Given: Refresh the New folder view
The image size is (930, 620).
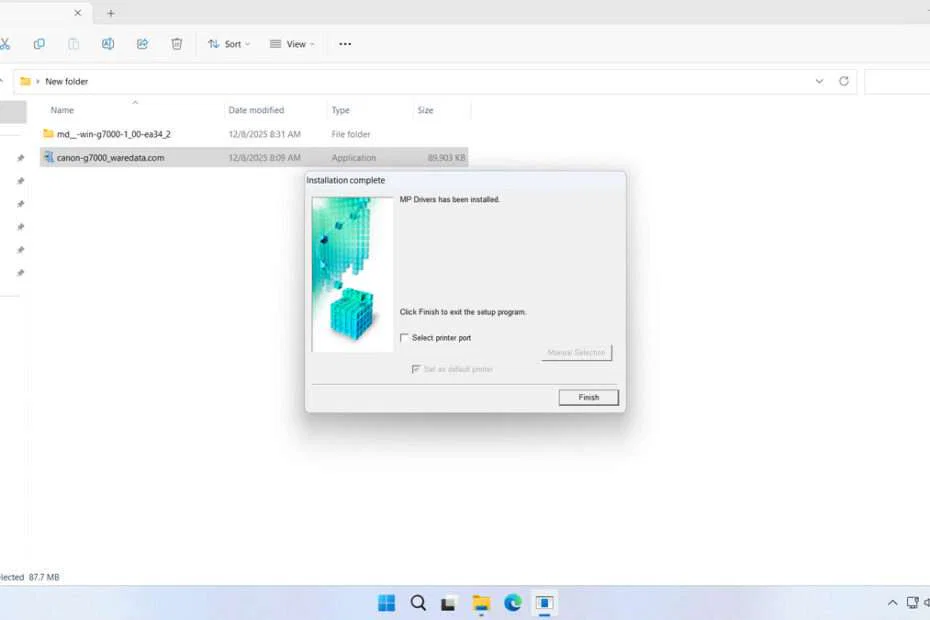Looking at the screenshot, I should pos(844,81).
